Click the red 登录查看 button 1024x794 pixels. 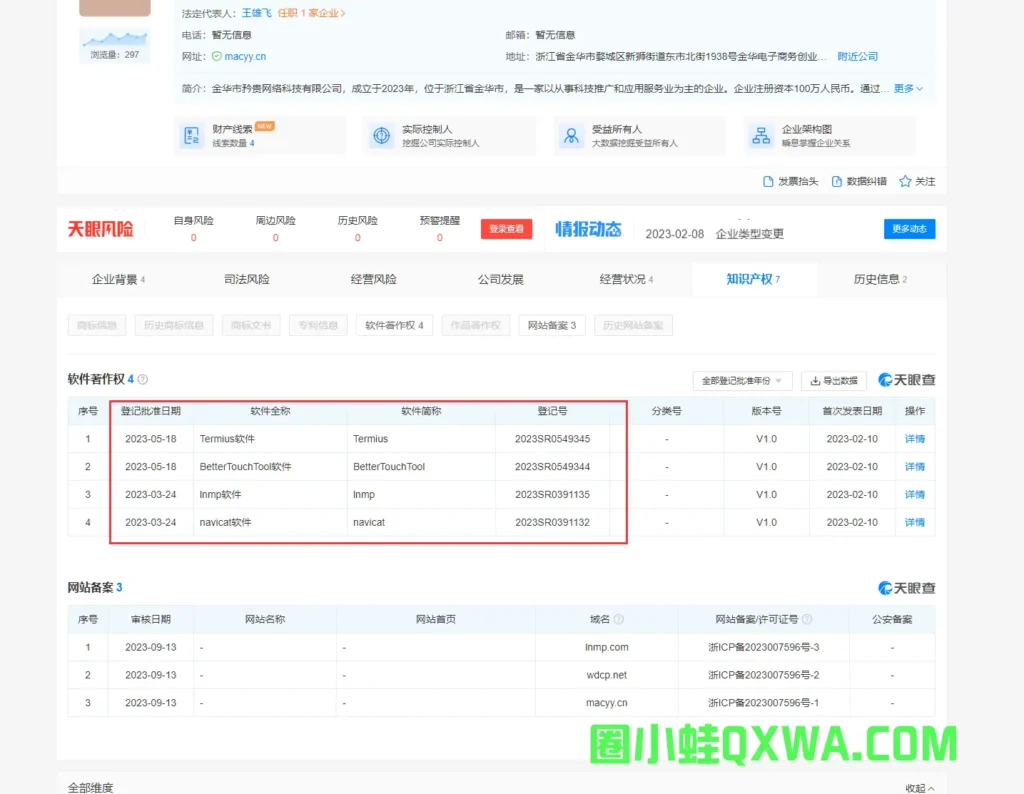tap(507, 229)
